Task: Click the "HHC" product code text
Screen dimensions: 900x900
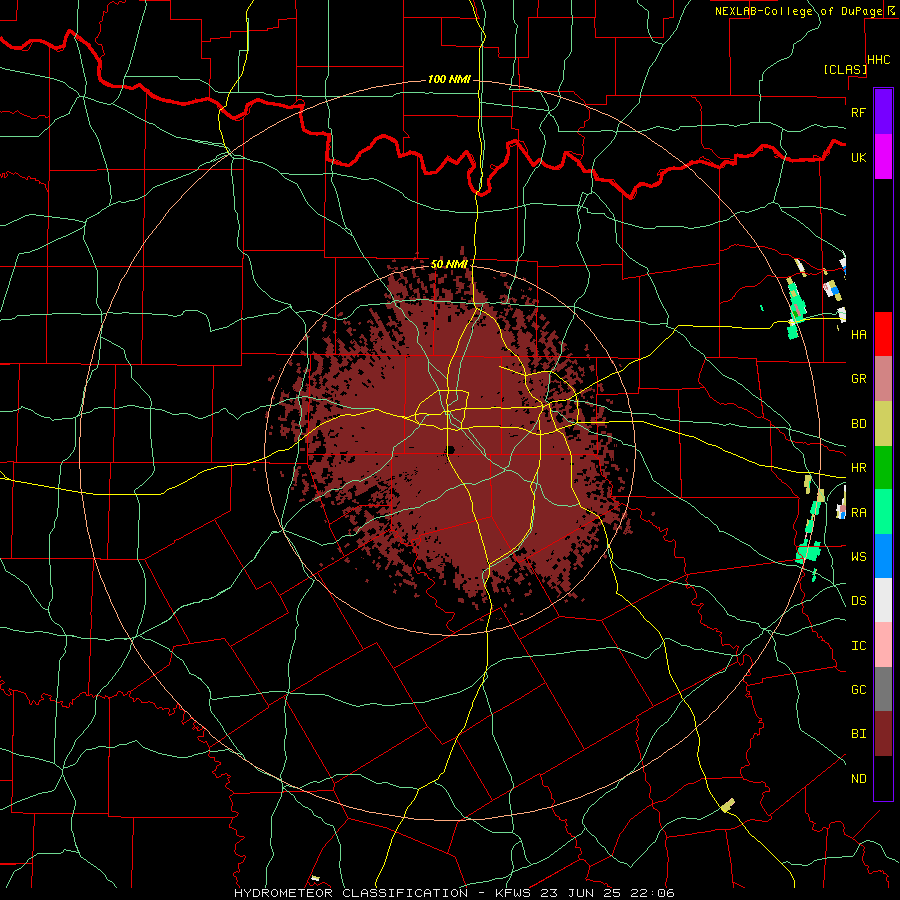Action: [x=878, y=60]
